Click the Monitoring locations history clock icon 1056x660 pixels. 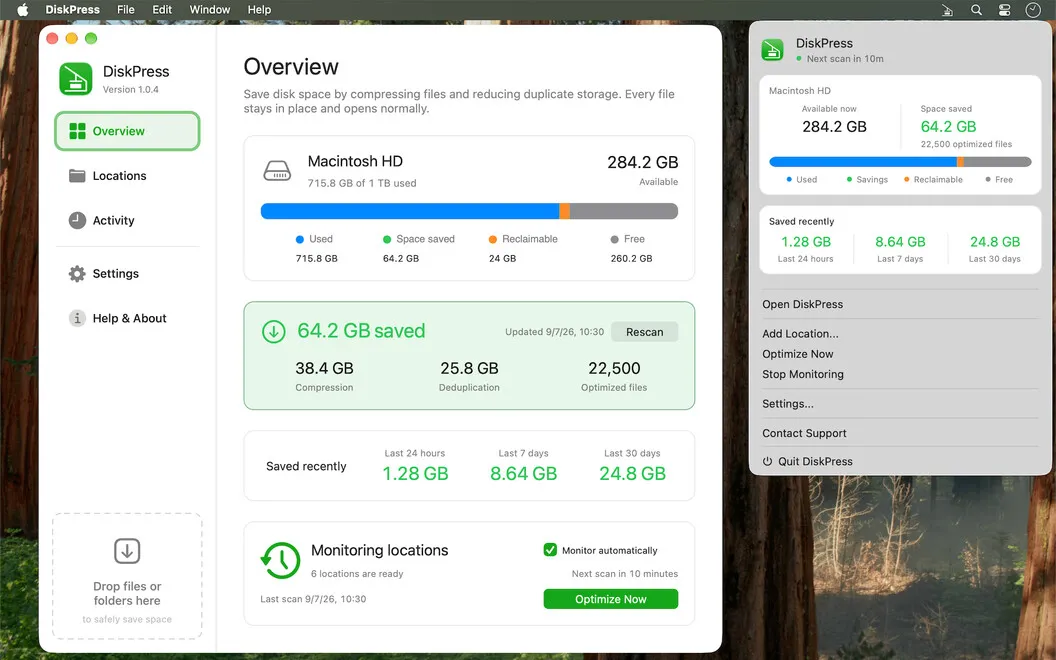pyautogui.click(x=280, y=560)
